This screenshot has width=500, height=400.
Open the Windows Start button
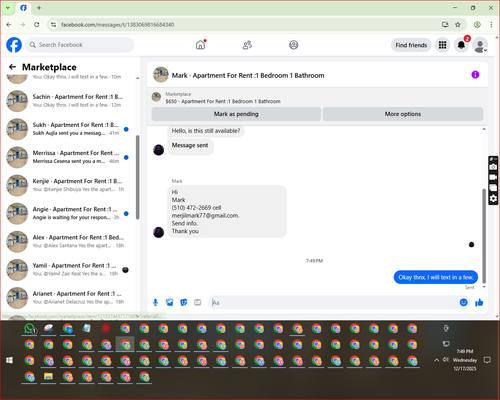(x=9, y=360)
